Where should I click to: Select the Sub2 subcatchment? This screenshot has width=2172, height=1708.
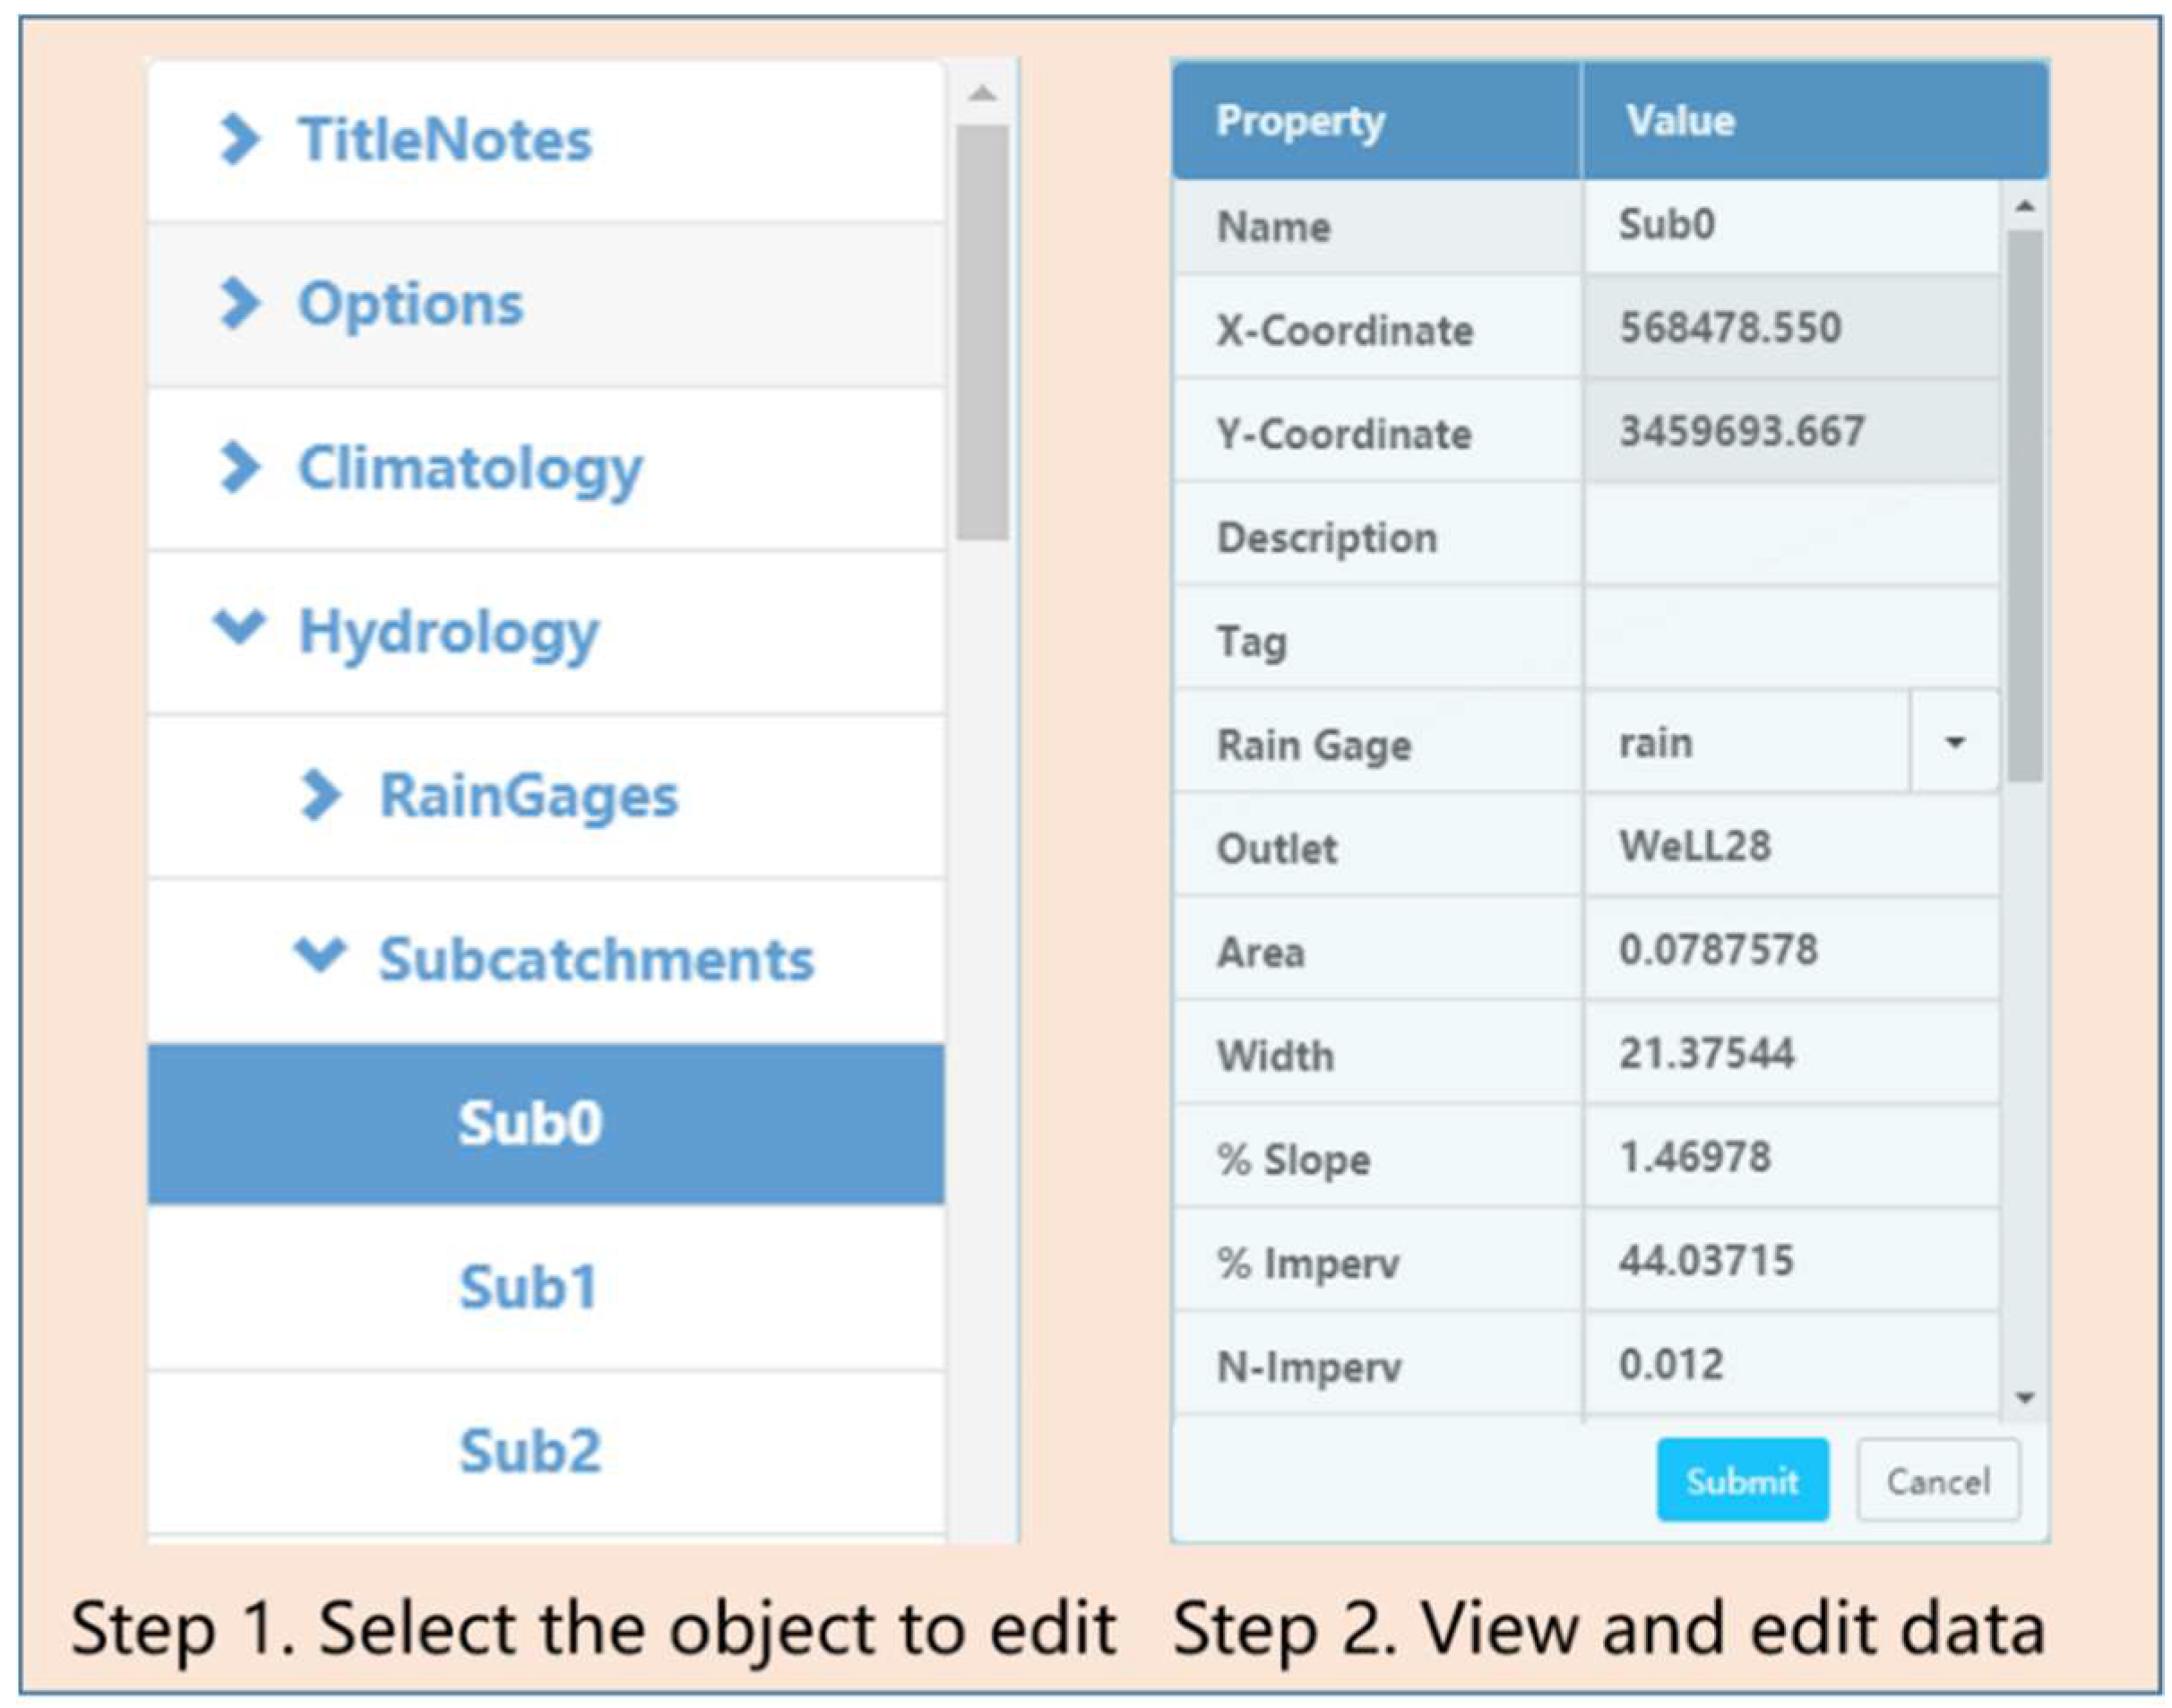click(x=530, y=1451)
